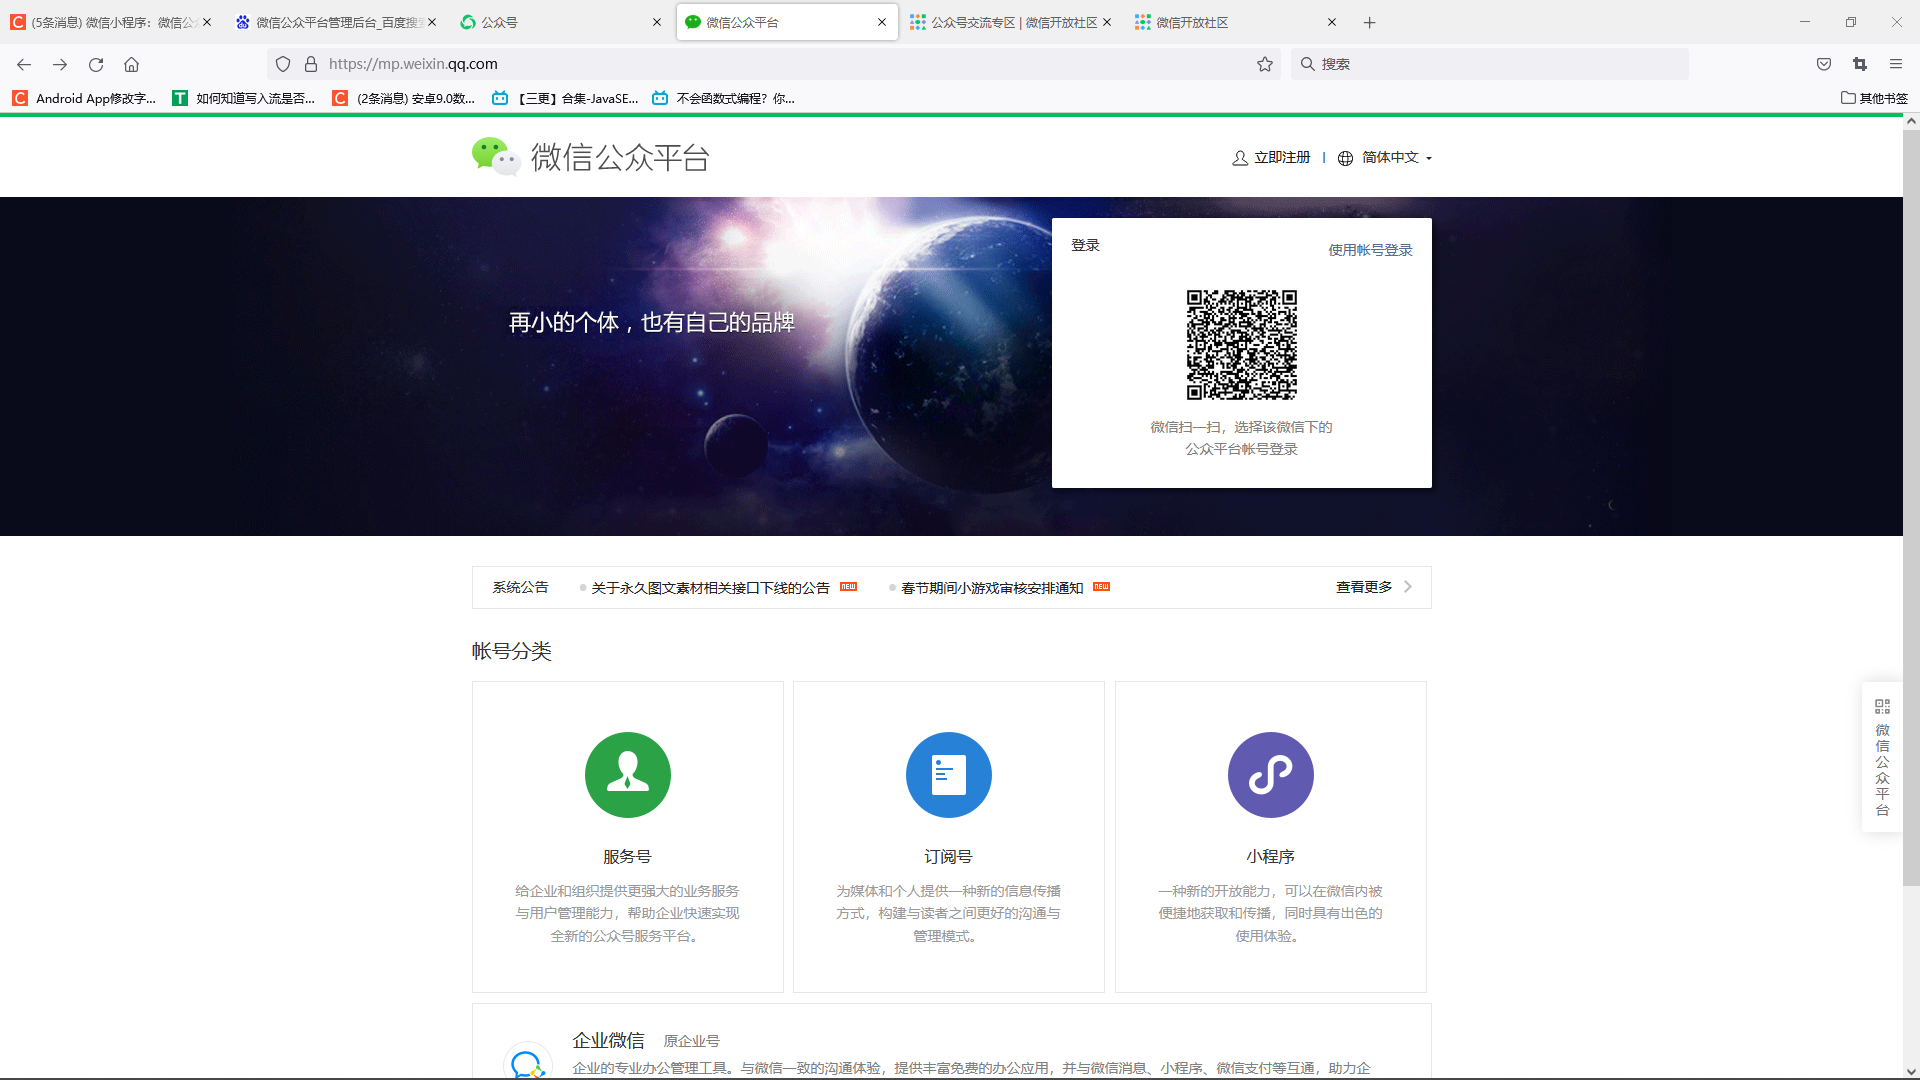The width and height of the screenshot is (1920, 1080).
Task: Click the 使用帐号登录 link
Action: [x=1369, y=250]
